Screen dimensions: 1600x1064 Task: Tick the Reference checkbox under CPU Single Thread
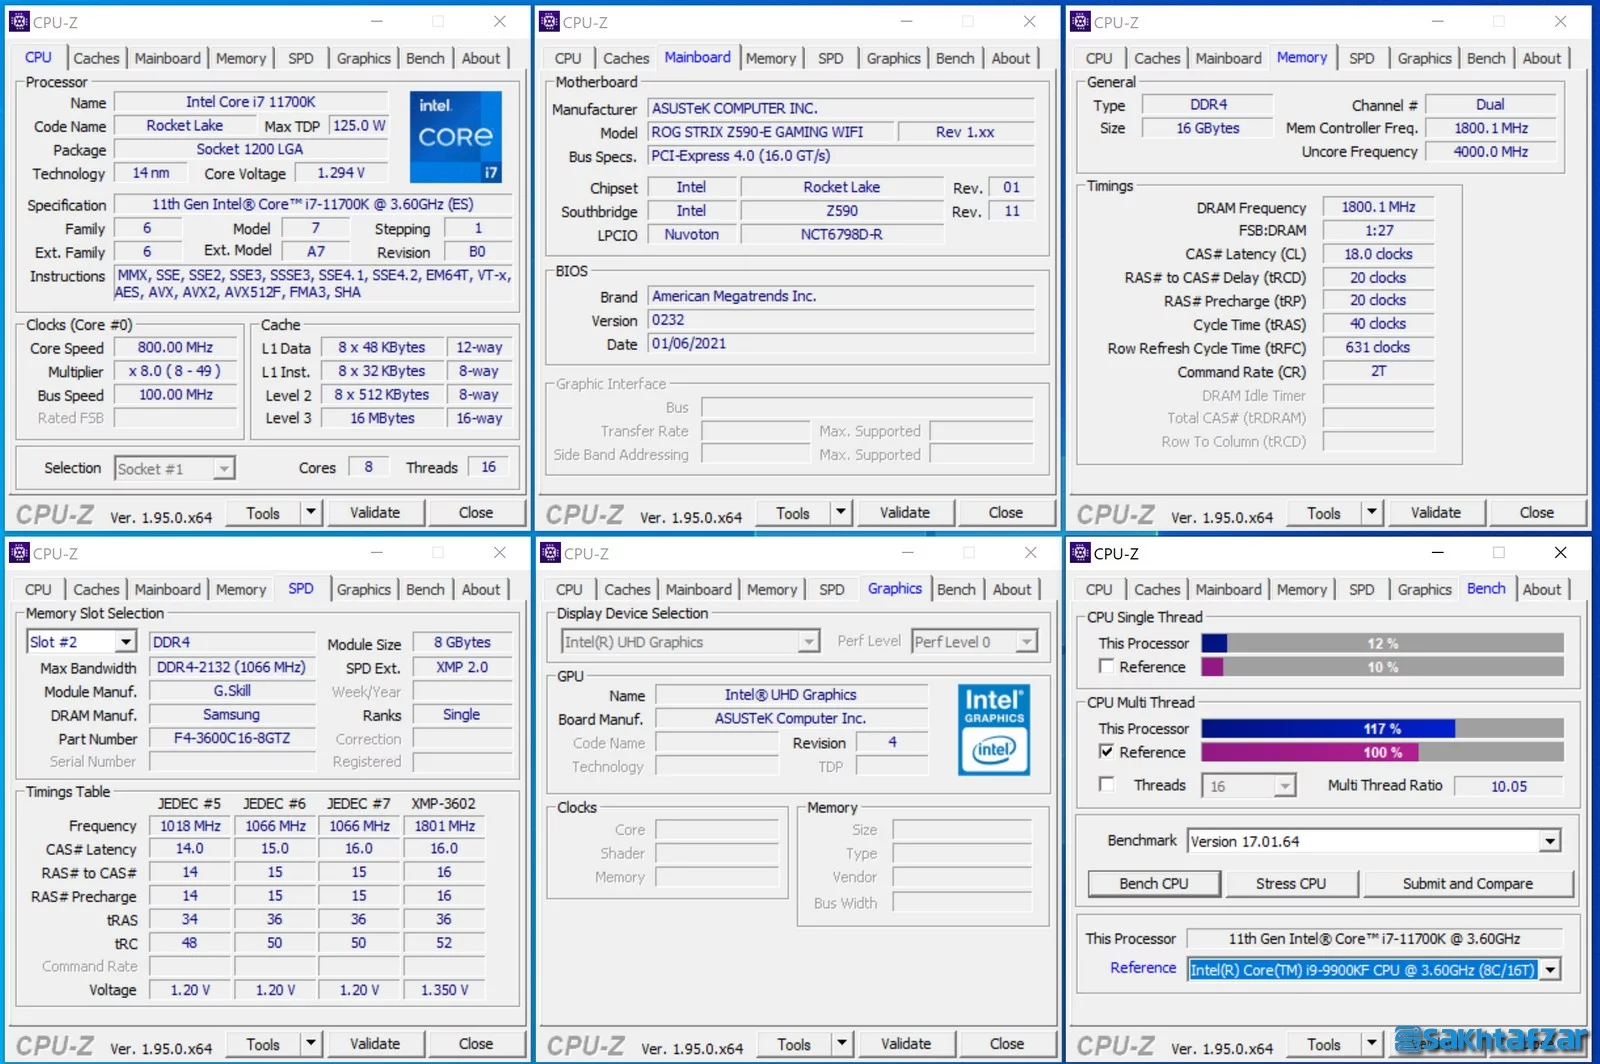(x=1106, y=666)
